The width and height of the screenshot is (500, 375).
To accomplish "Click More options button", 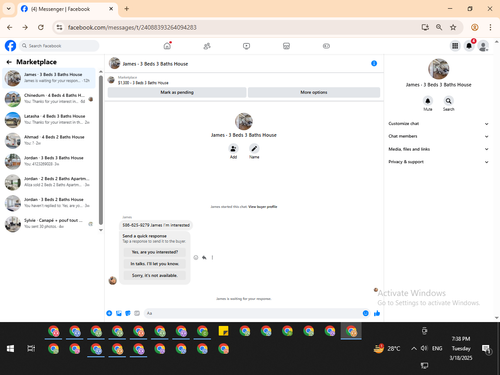I will pyautogui.click(x=314, y=92).
